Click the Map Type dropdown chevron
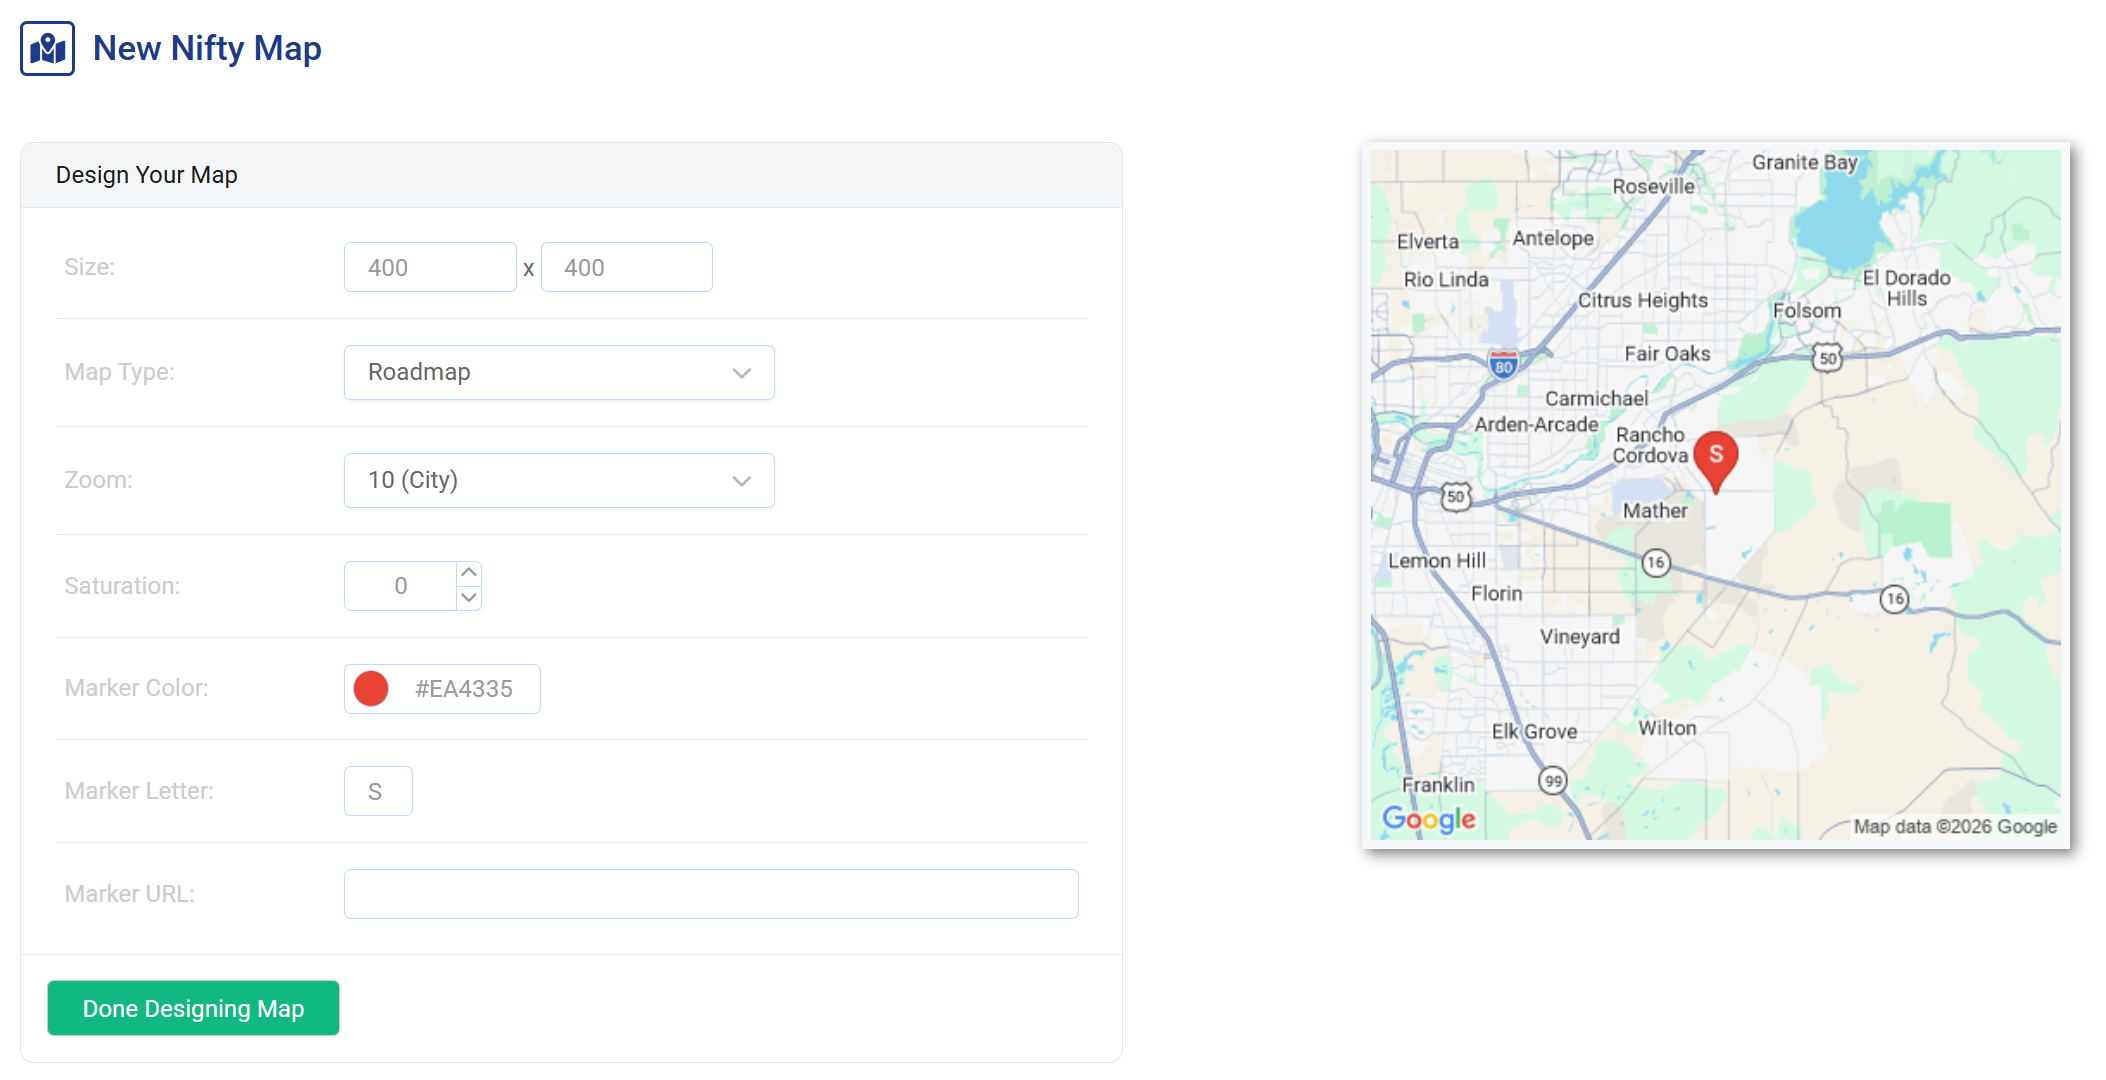 point(741,372)
